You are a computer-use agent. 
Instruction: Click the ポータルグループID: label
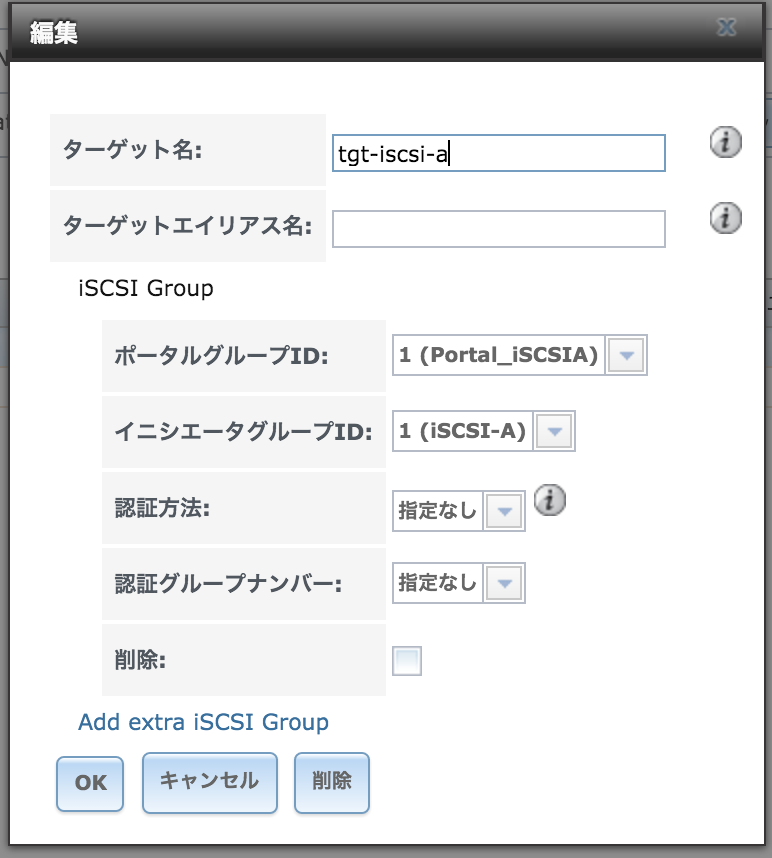tap(222, 356)
